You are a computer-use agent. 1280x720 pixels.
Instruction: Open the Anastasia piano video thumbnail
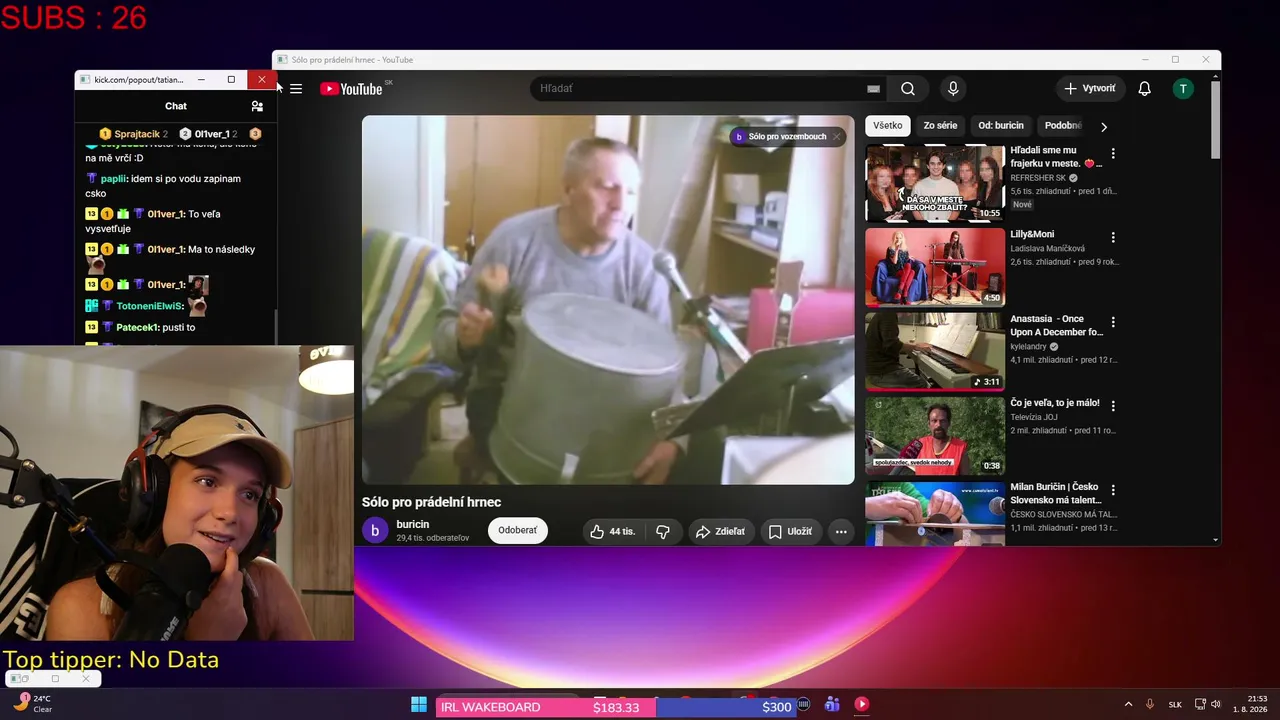(x=935, y=351)
